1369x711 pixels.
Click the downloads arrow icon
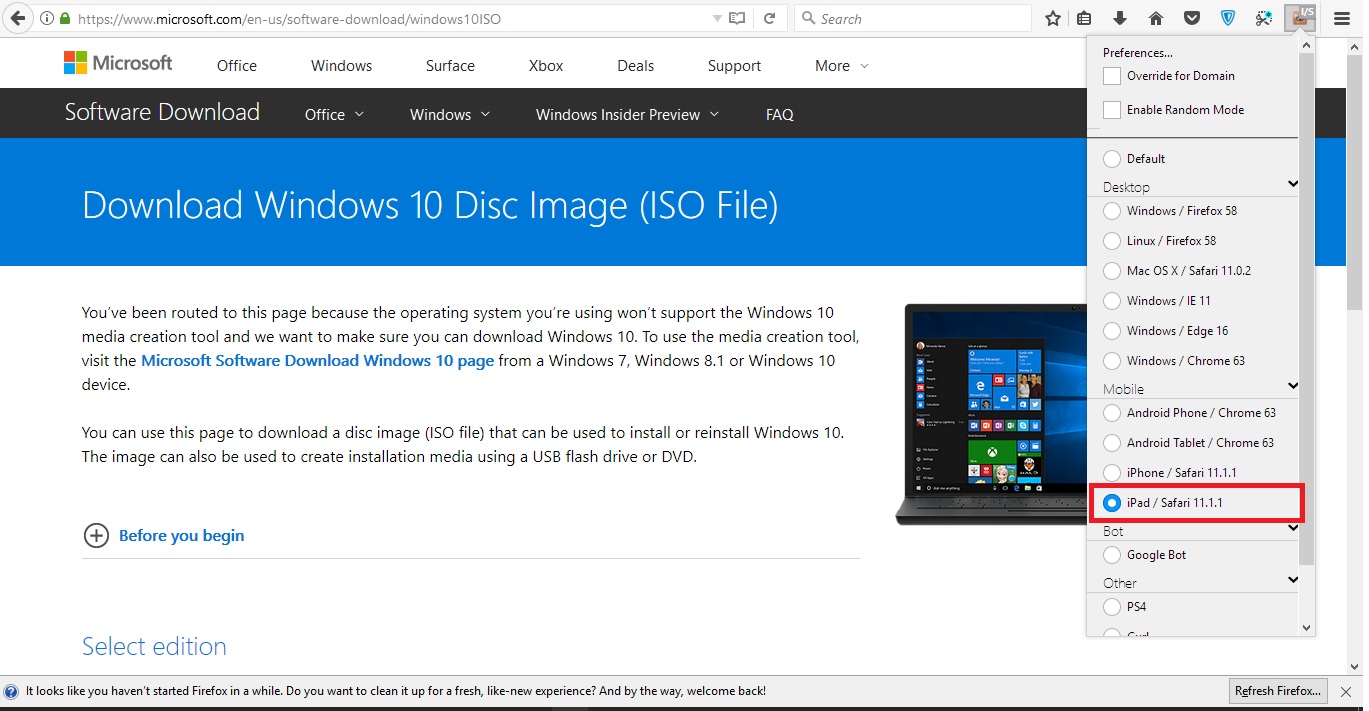(1120, 17)
